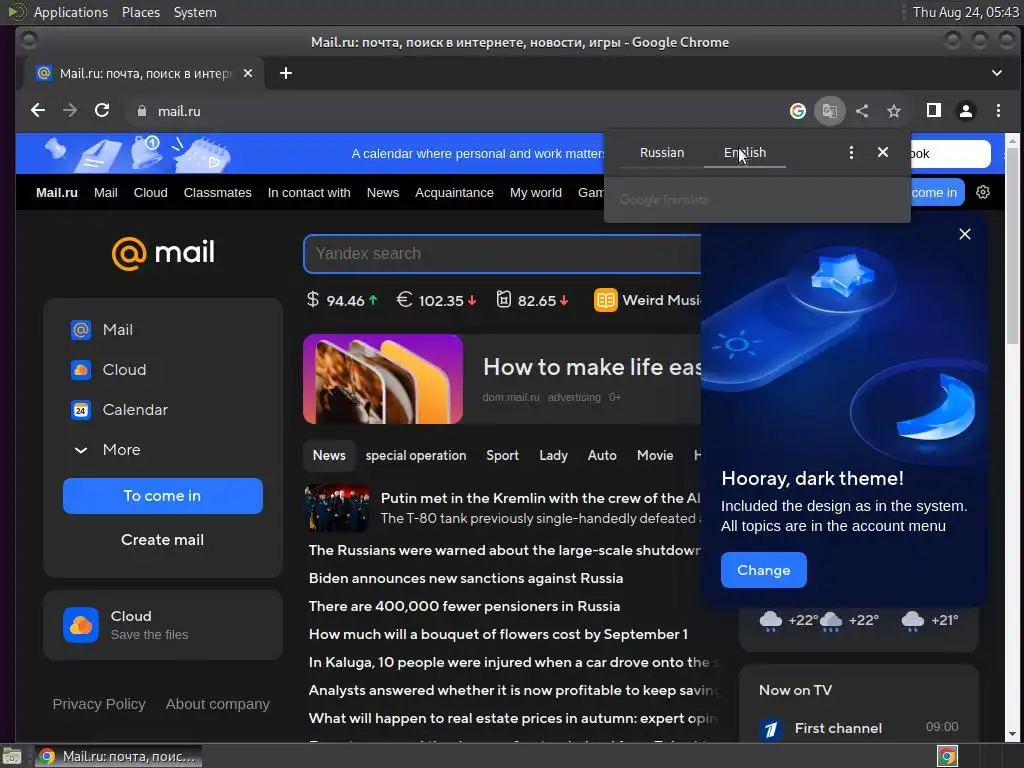
Task: Close the dark theme promo card
Action: click(965, 234)
